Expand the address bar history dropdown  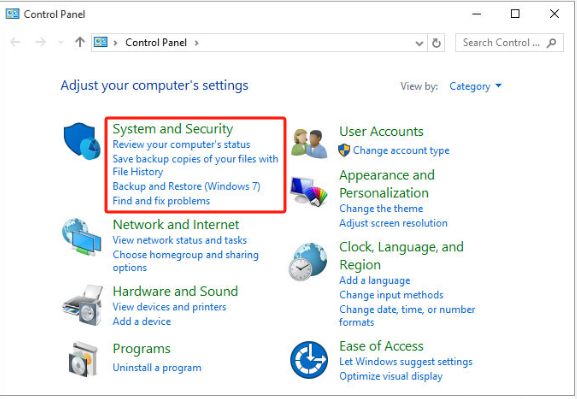click(419, 43)
